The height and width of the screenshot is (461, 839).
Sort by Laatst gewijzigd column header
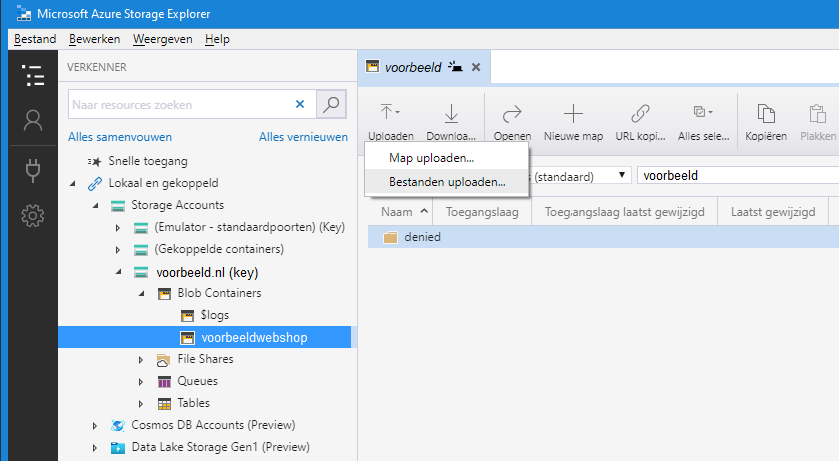pos(773,212)
